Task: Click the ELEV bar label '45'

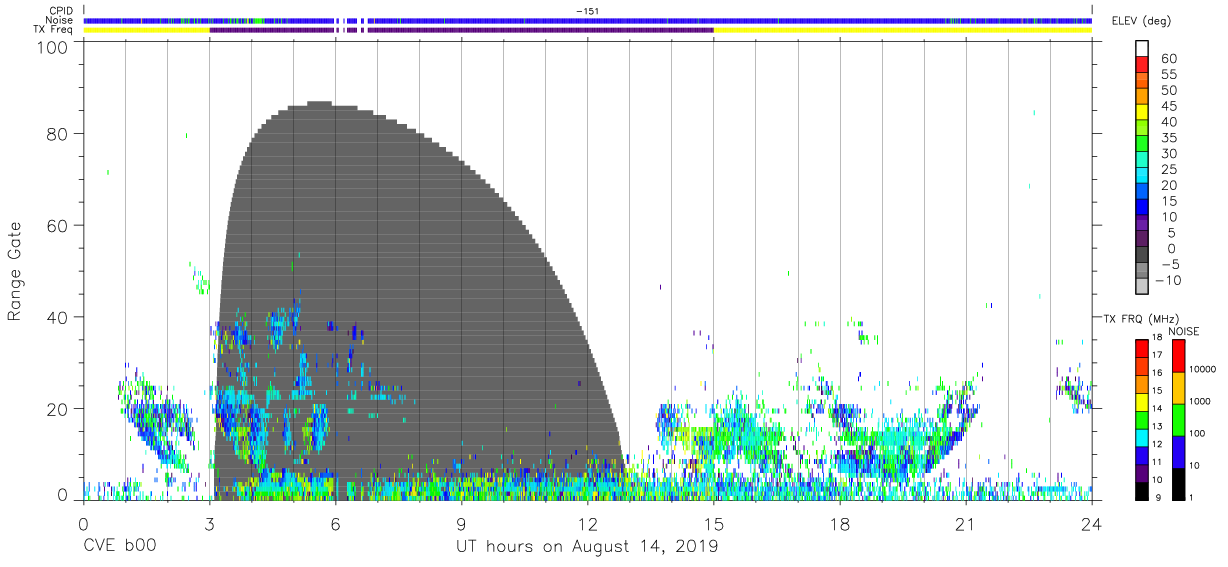Action: (x=1168, y=106)
